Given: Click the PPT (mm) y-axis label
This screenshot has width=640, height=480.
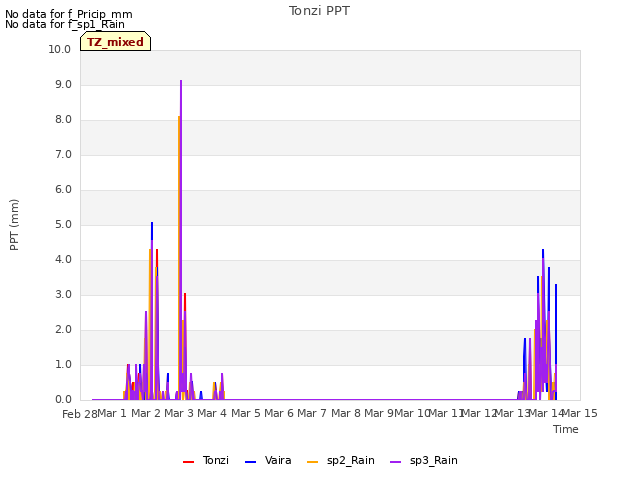Looking at the screenshot, I should click(x=14, y=225).
